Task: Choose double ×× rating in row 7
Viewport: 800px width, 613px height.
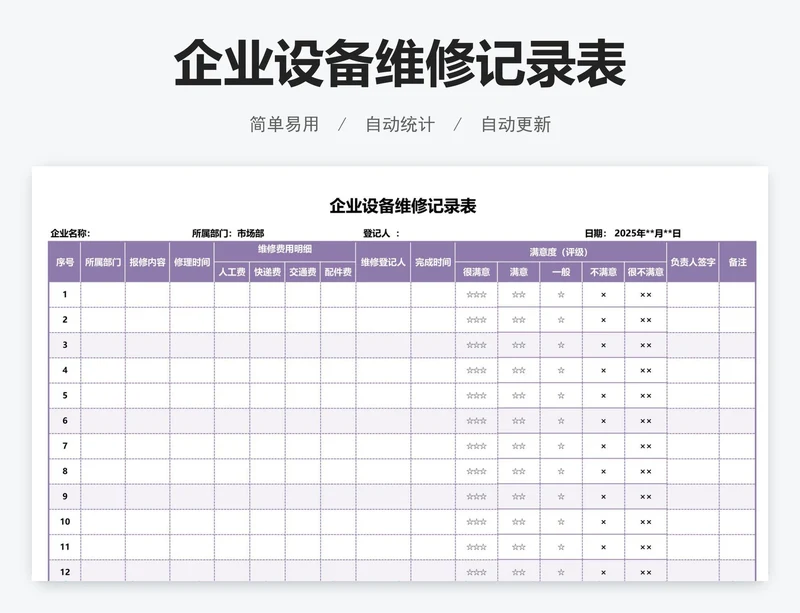Action: [x=645, y=446]
